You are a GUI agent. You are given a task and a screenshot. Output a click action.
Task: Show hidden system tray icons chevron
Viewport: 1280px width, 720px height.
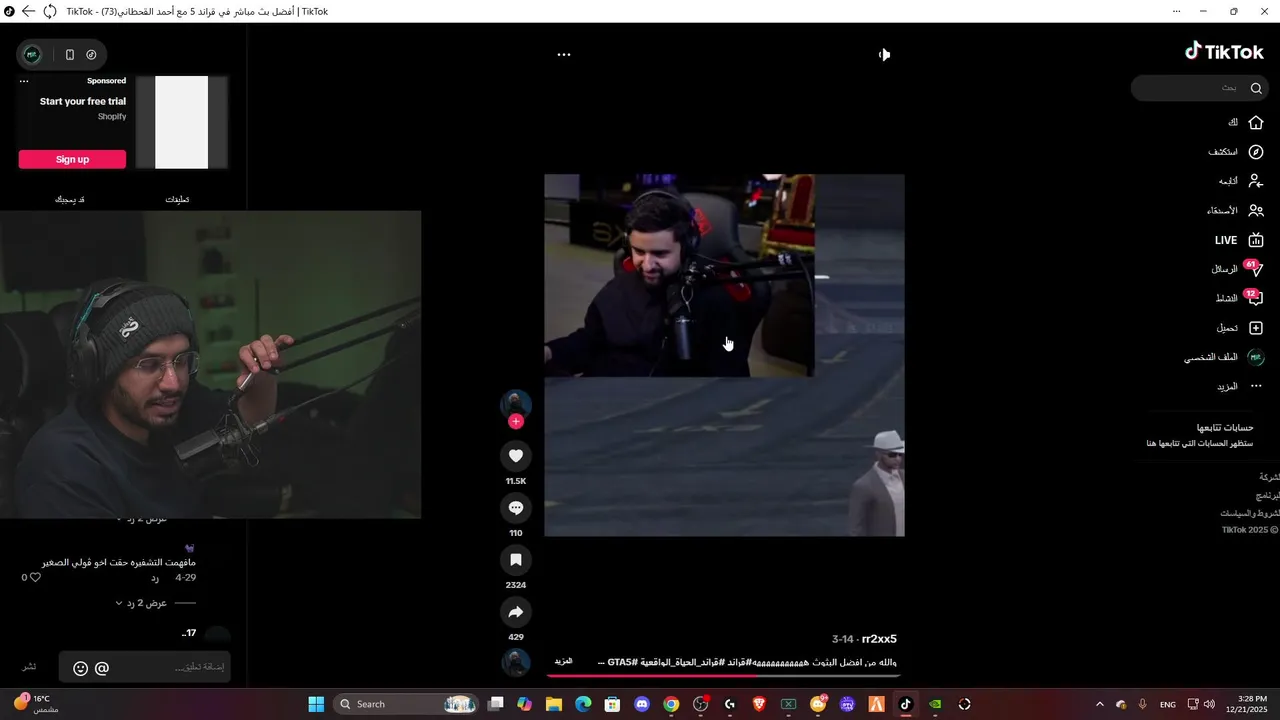coord(1100,704)
